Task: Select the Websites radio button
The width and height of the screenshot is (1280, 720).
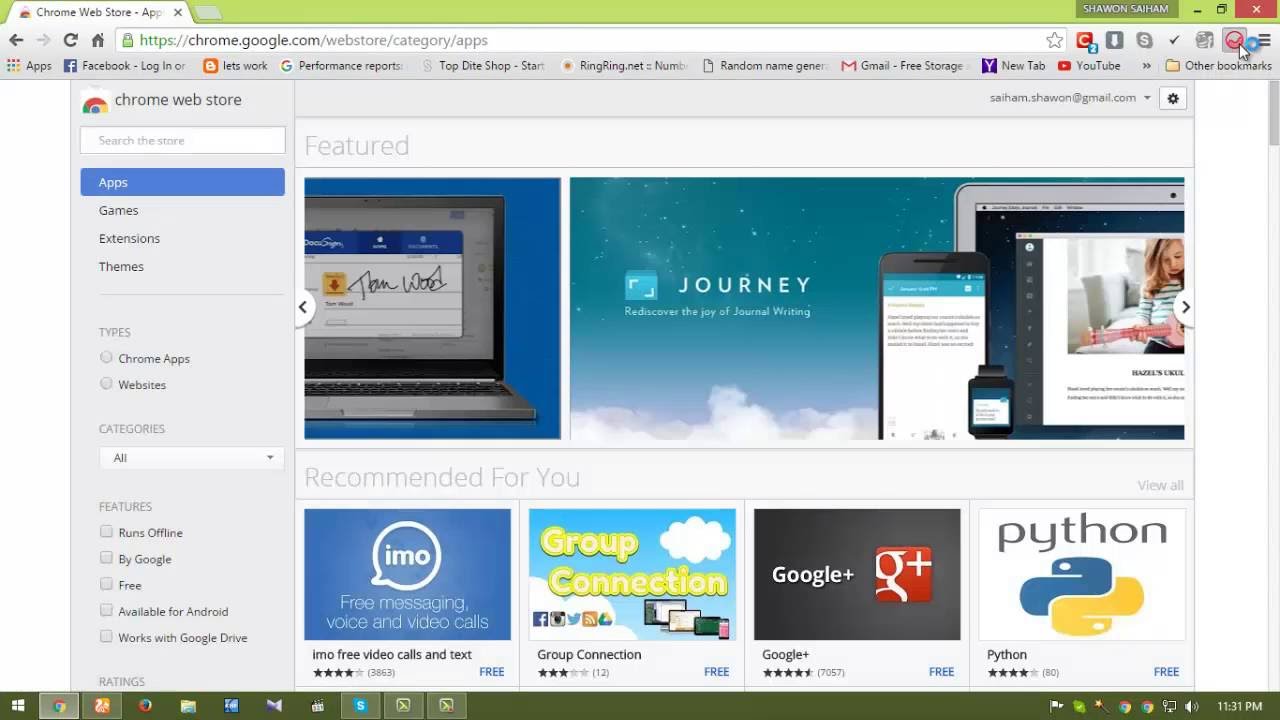Action: (x=106, y=384)
